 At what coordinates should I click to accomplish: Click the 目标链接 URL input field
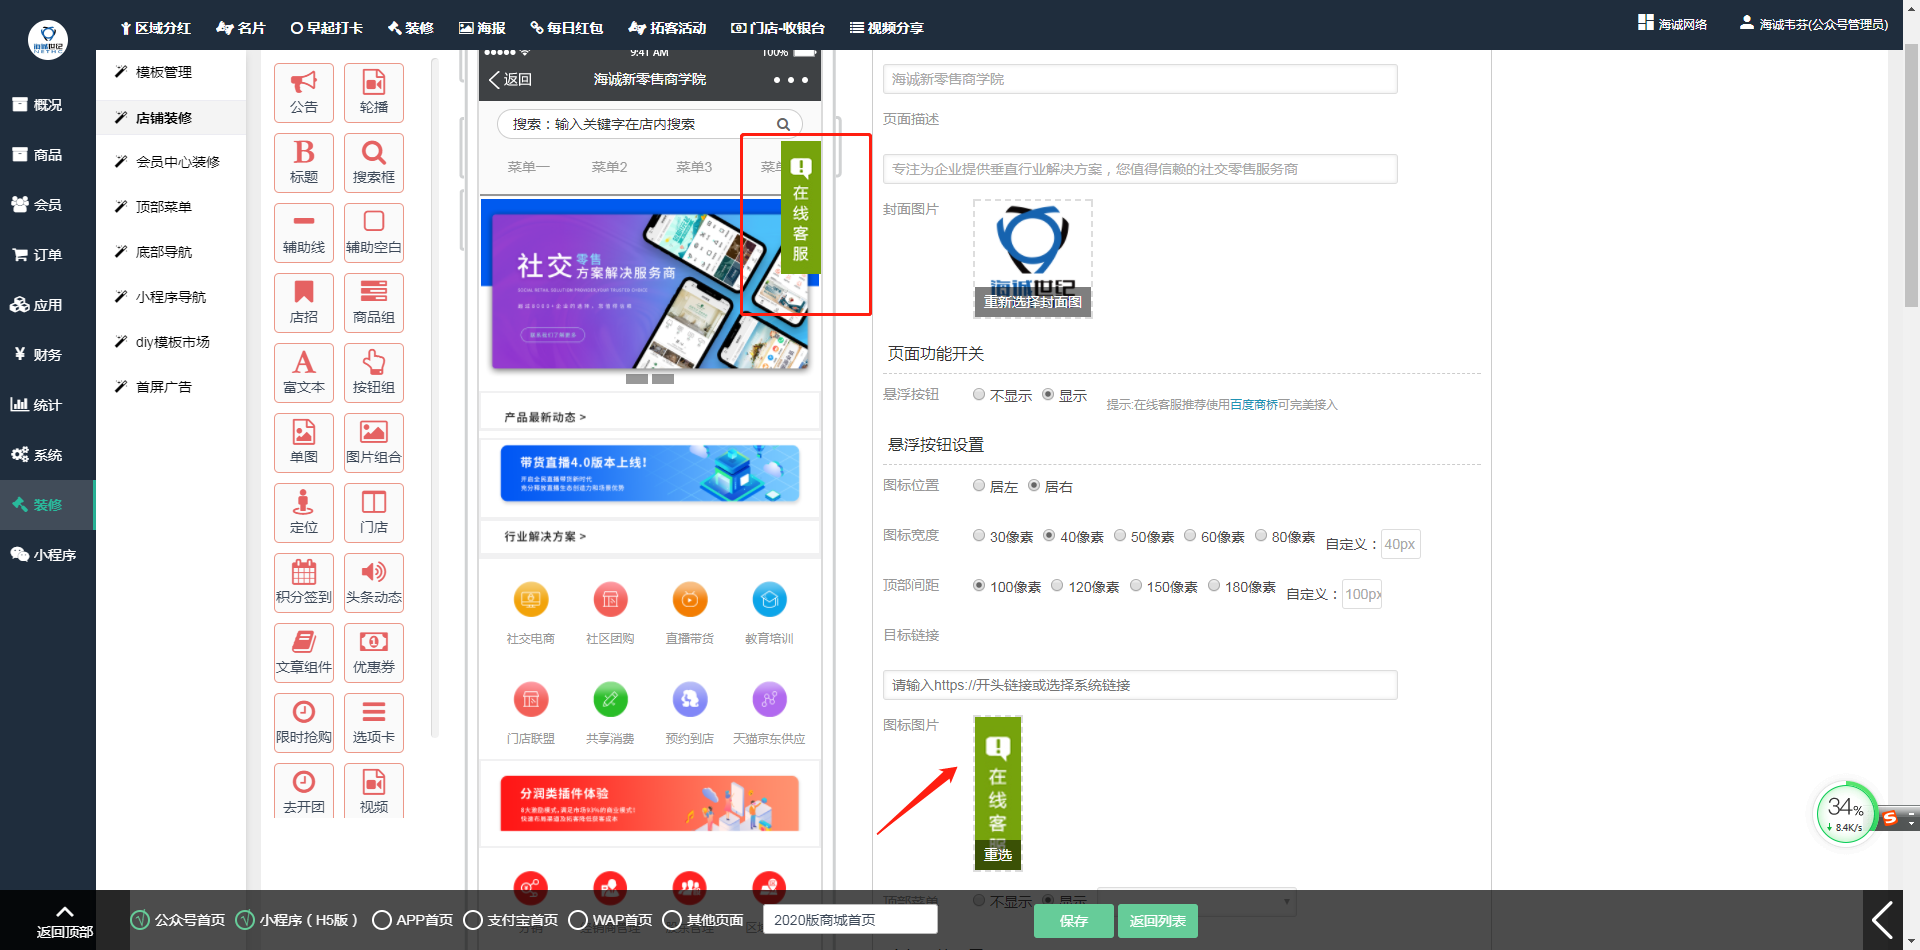tap(1140, 685)
